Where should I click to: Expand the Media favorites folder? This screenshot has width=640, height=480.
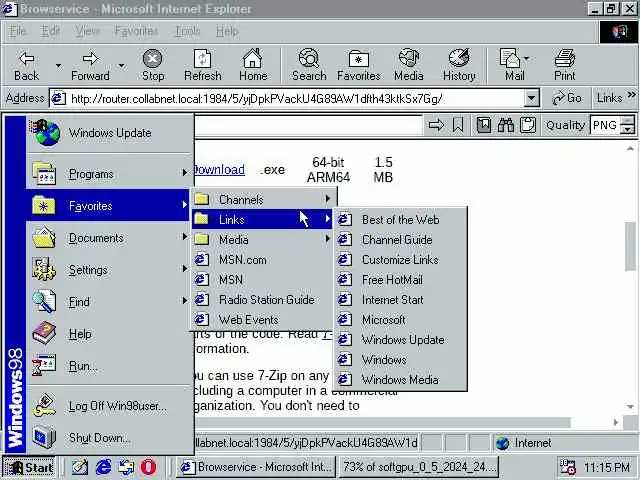262,240
